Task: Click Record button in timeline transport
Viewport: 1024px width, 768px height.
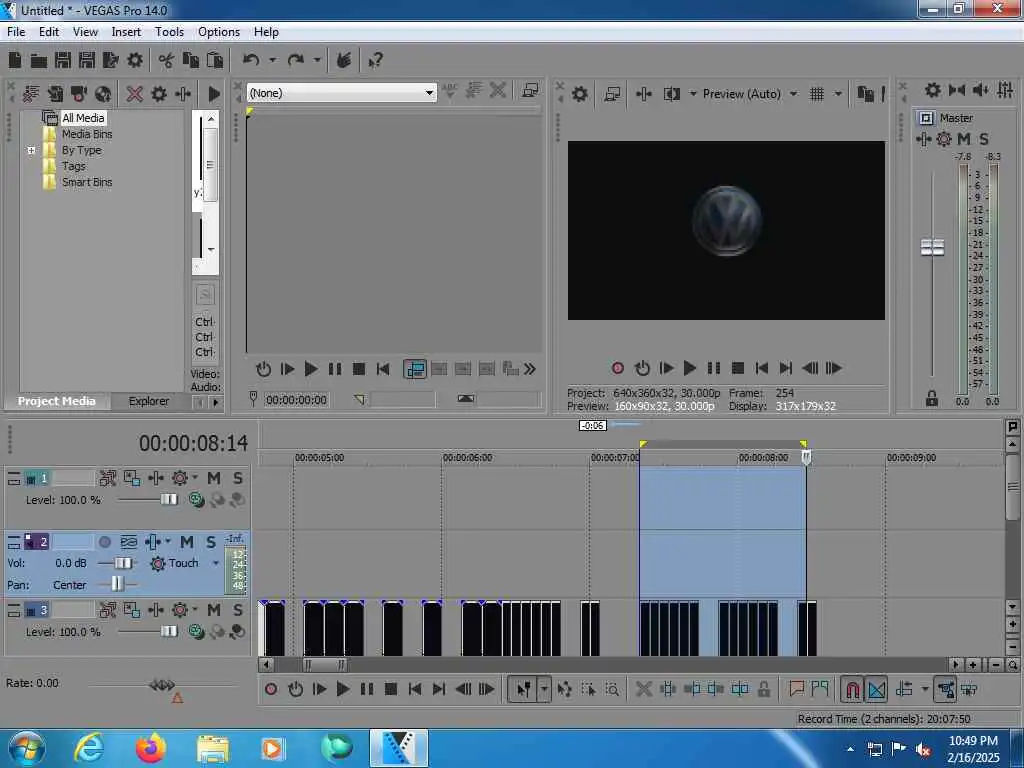Action: click(x=271, y=690)
